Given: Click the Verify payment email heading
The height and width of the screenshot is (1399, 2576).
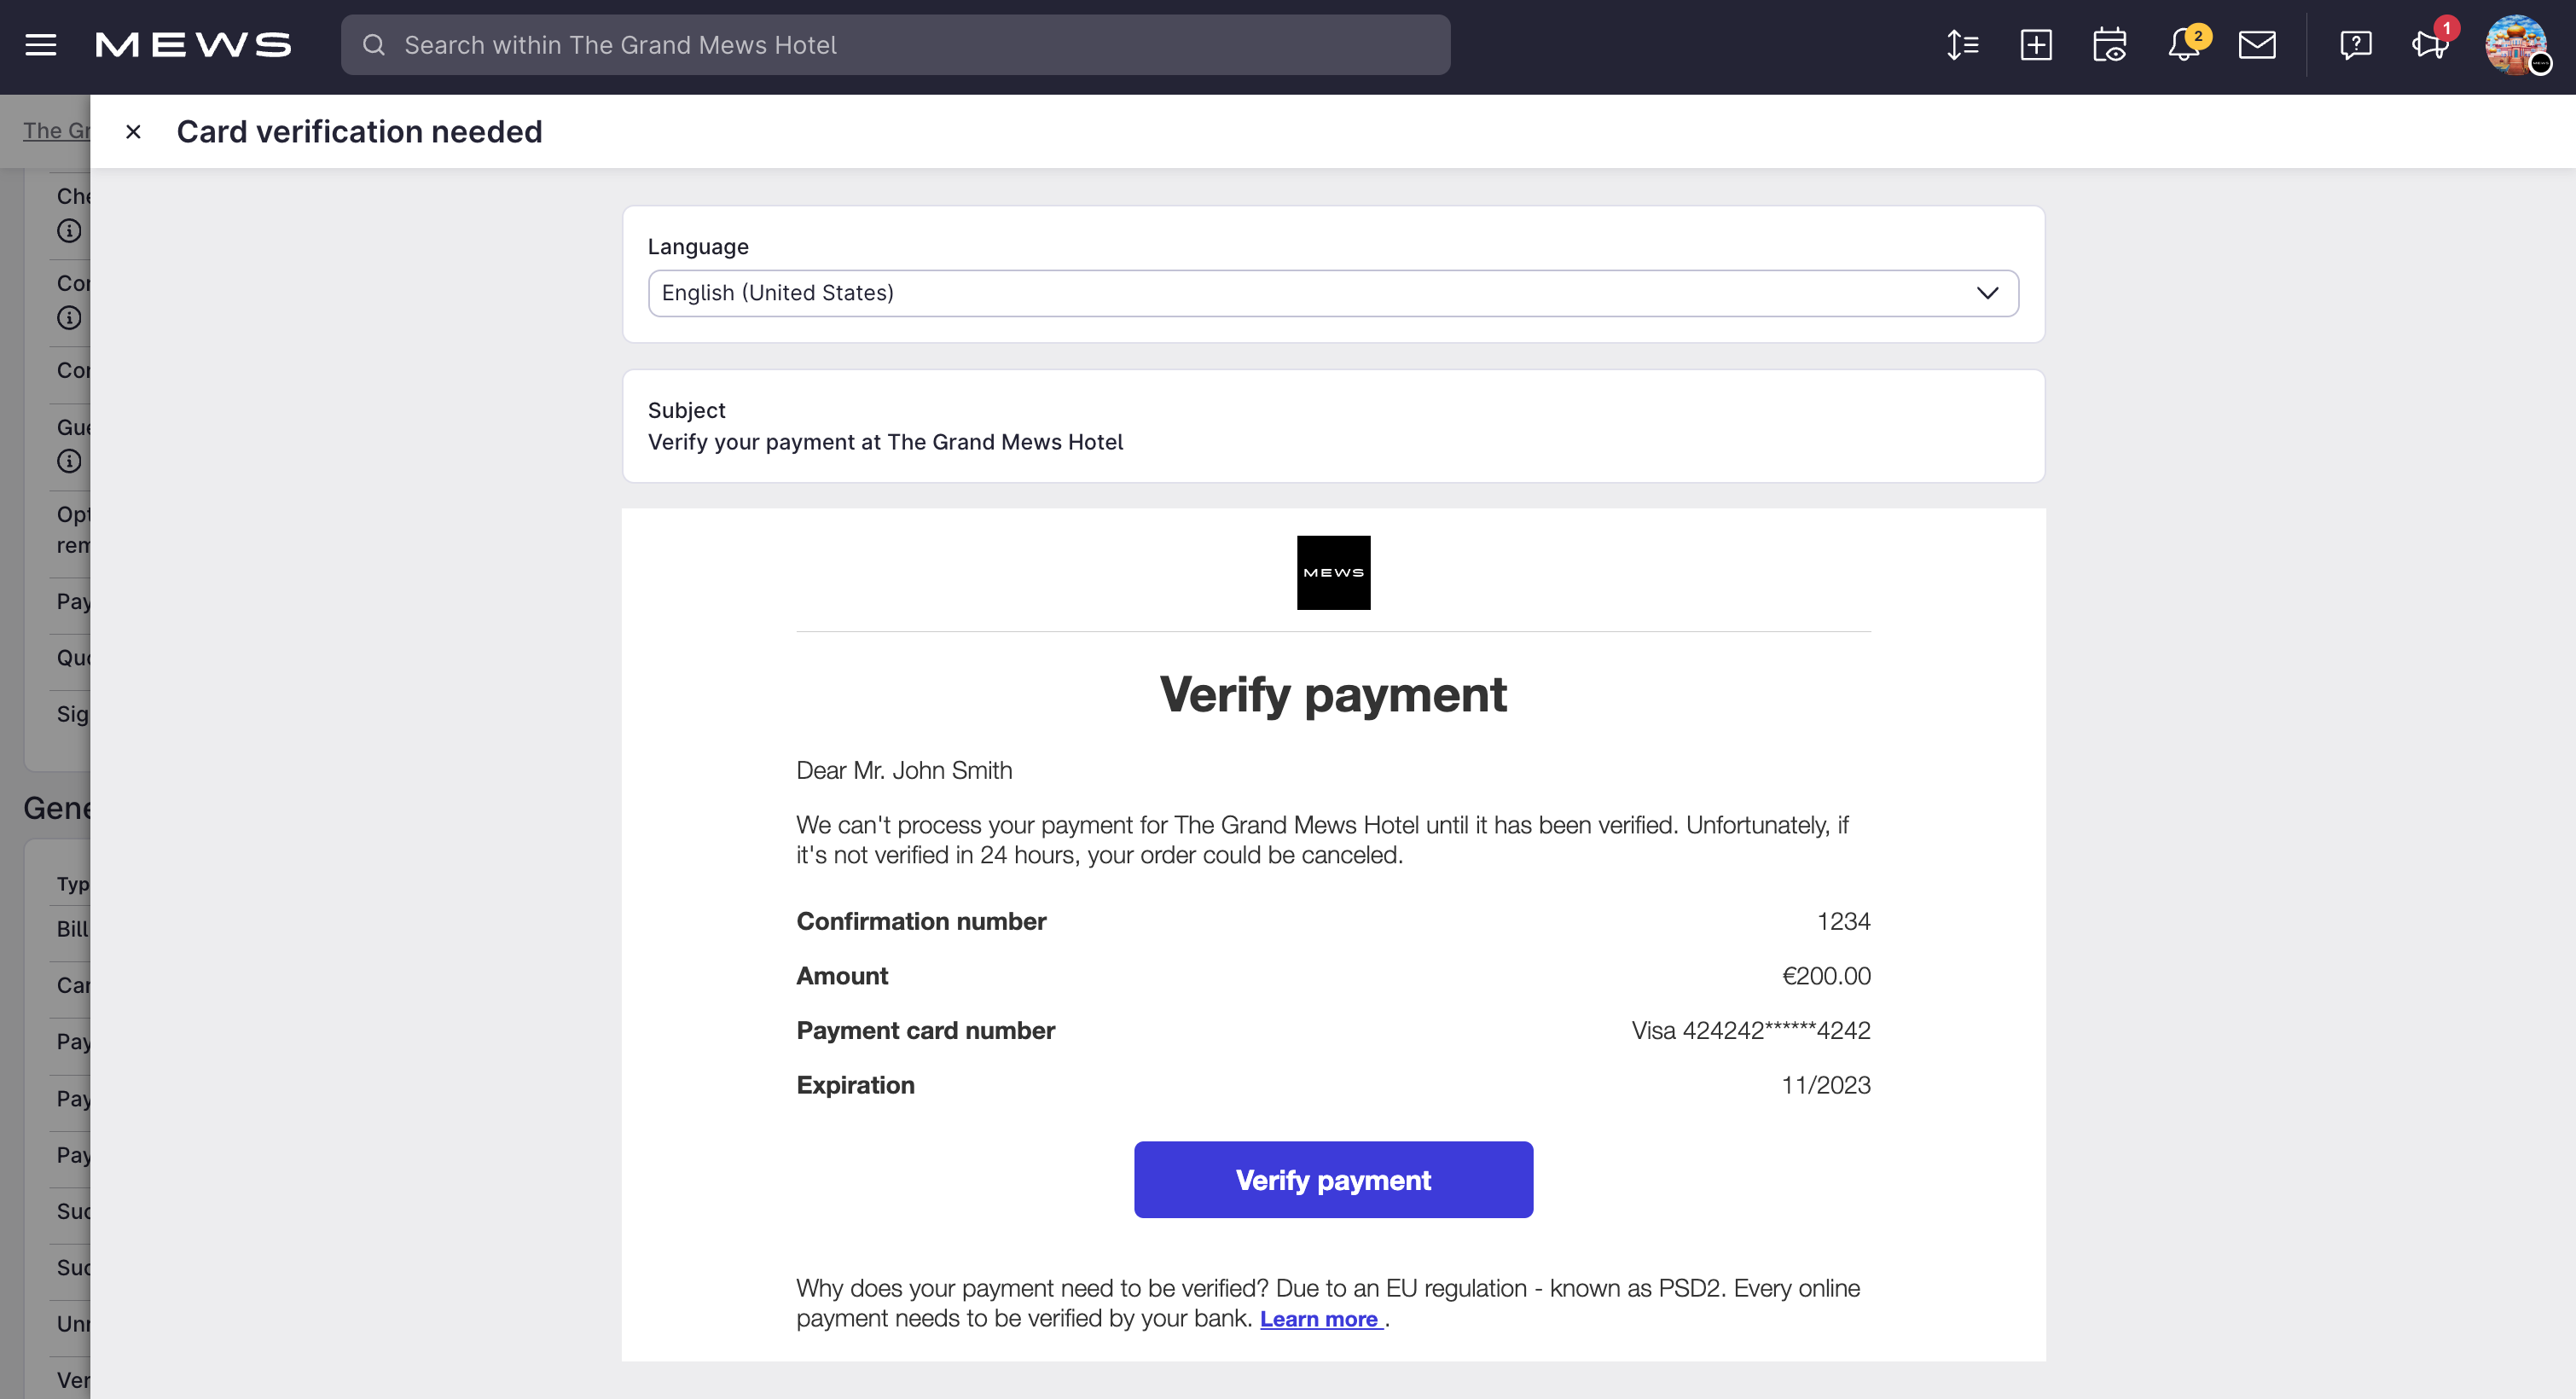Looking at the screenshot, I should pyautogui.click(x=1333, y=694).
